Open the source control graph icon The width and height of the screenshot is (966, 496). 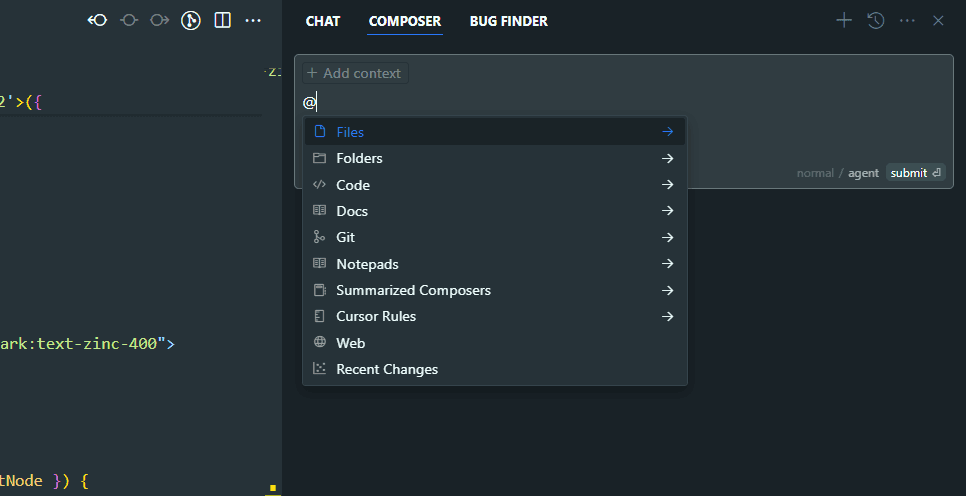(x=191, y=20)
